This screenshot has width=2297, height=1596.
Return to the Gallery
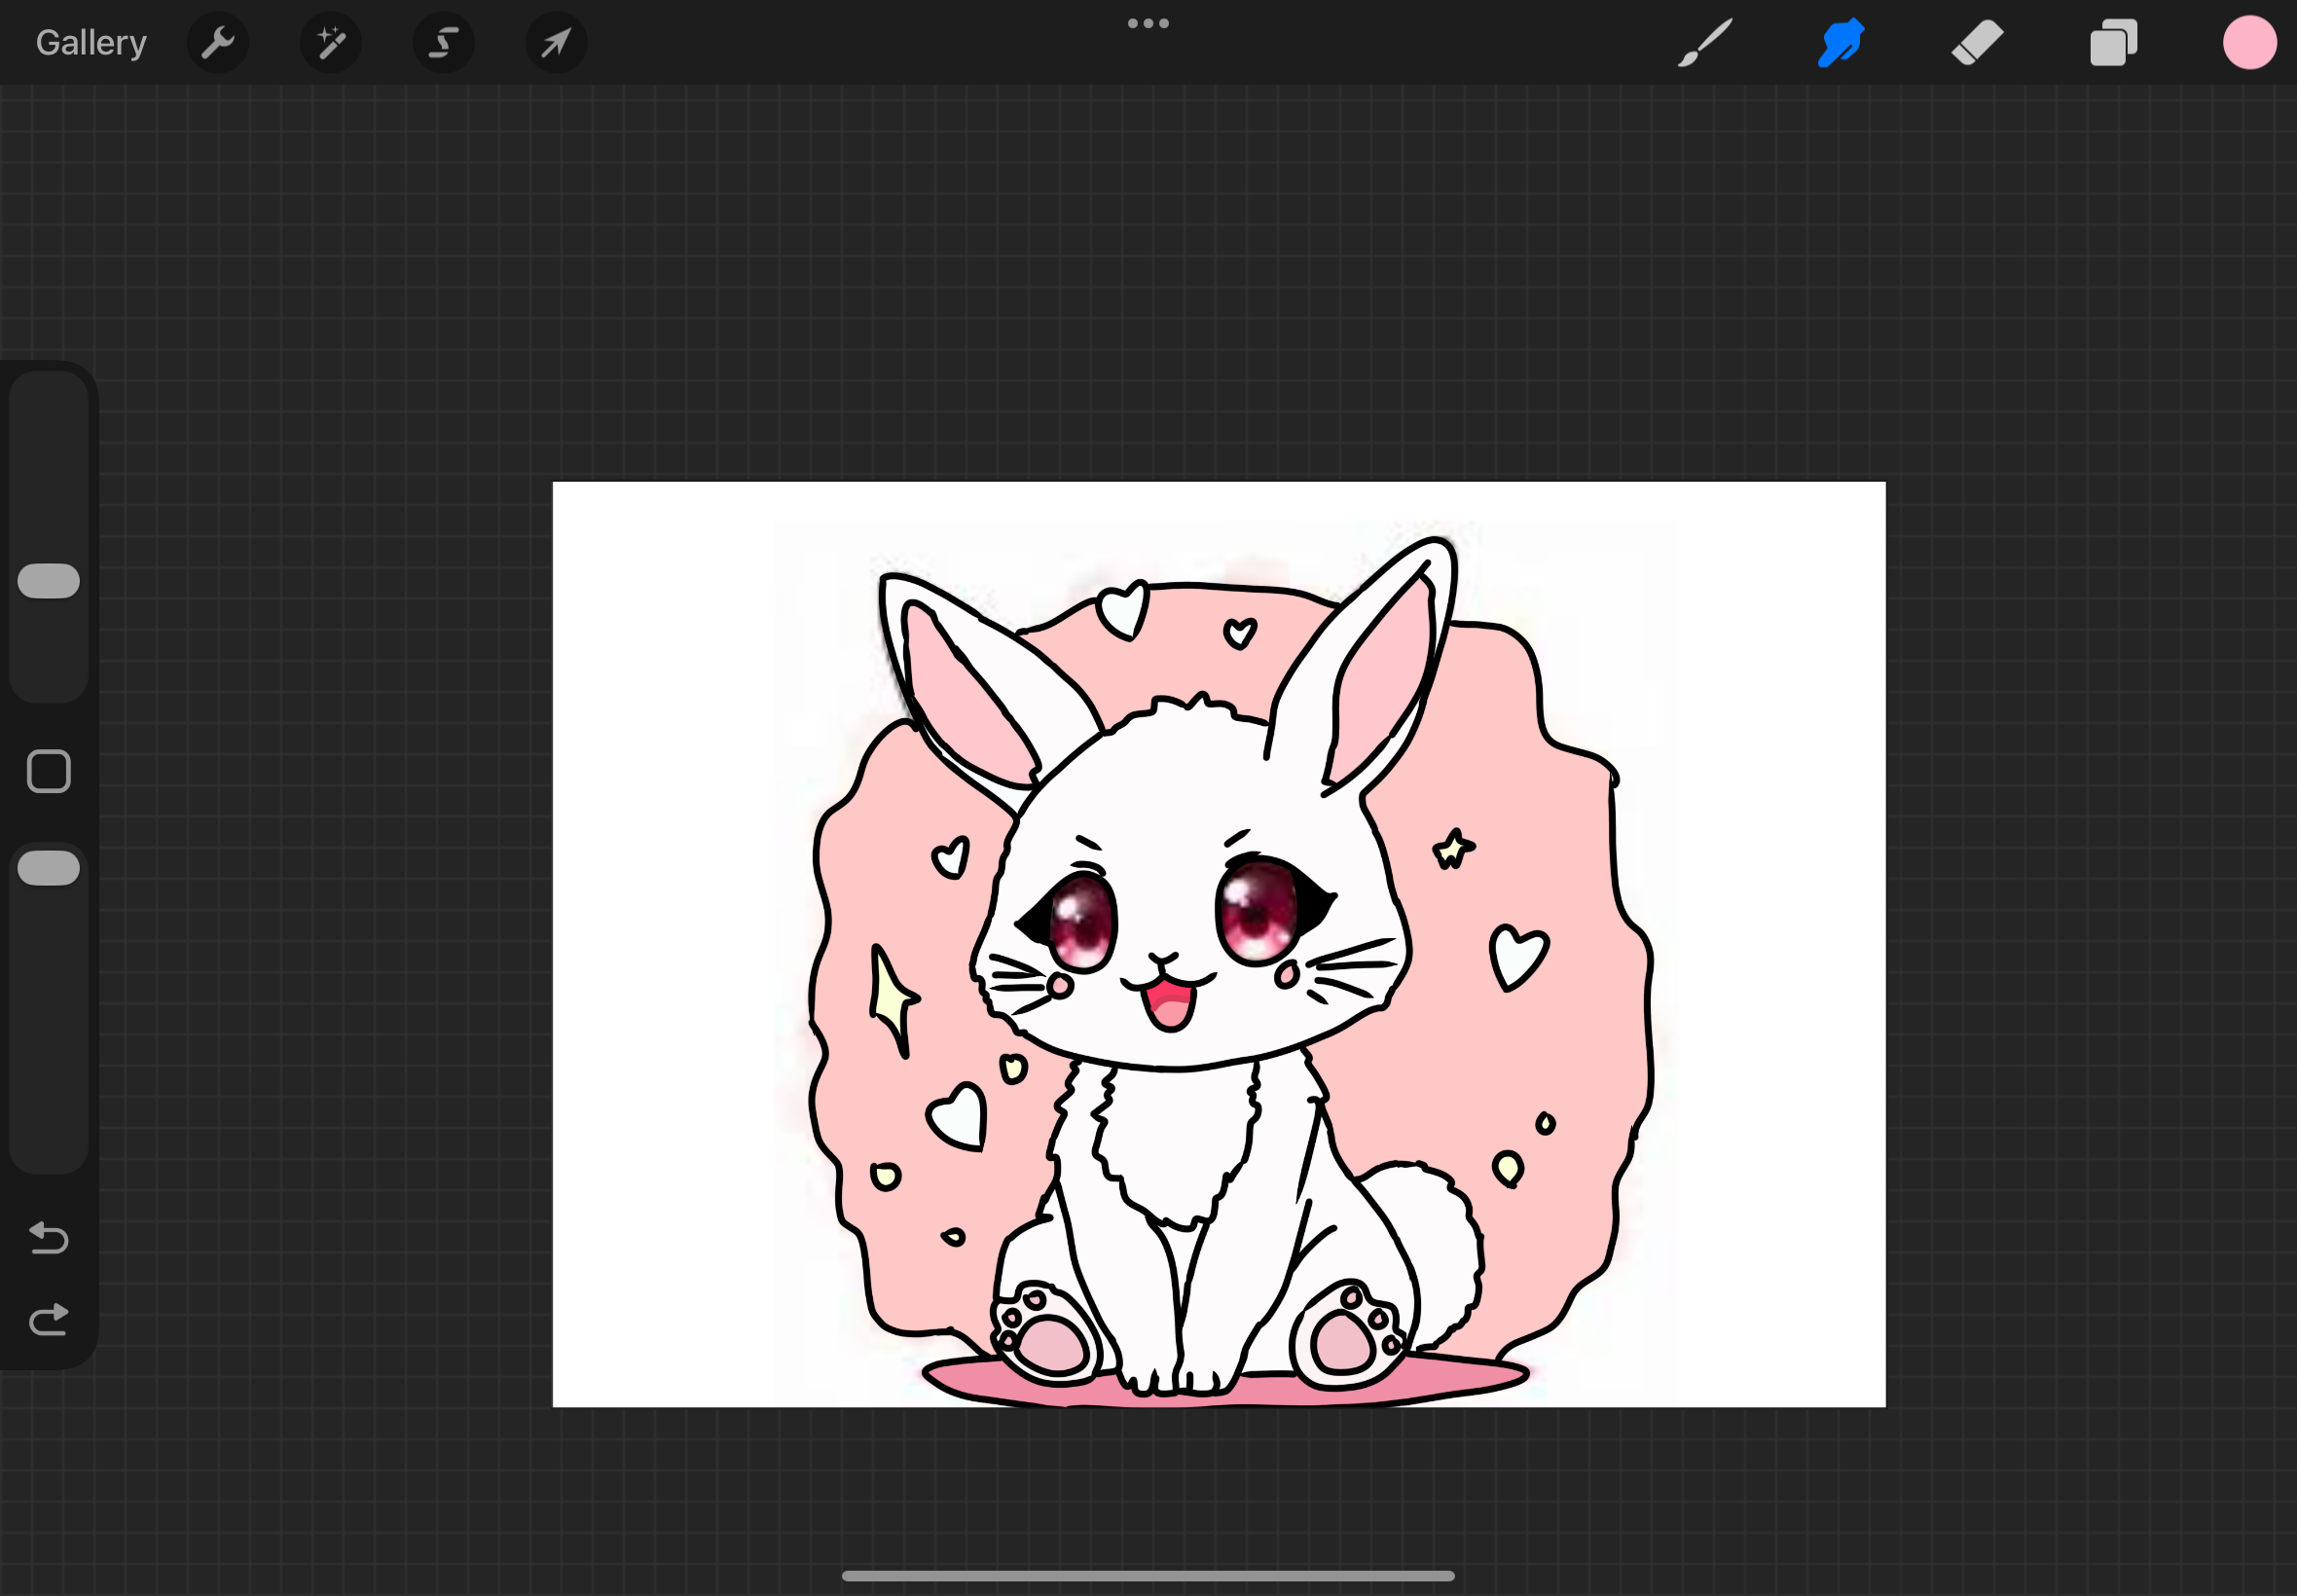coord(91,43)
